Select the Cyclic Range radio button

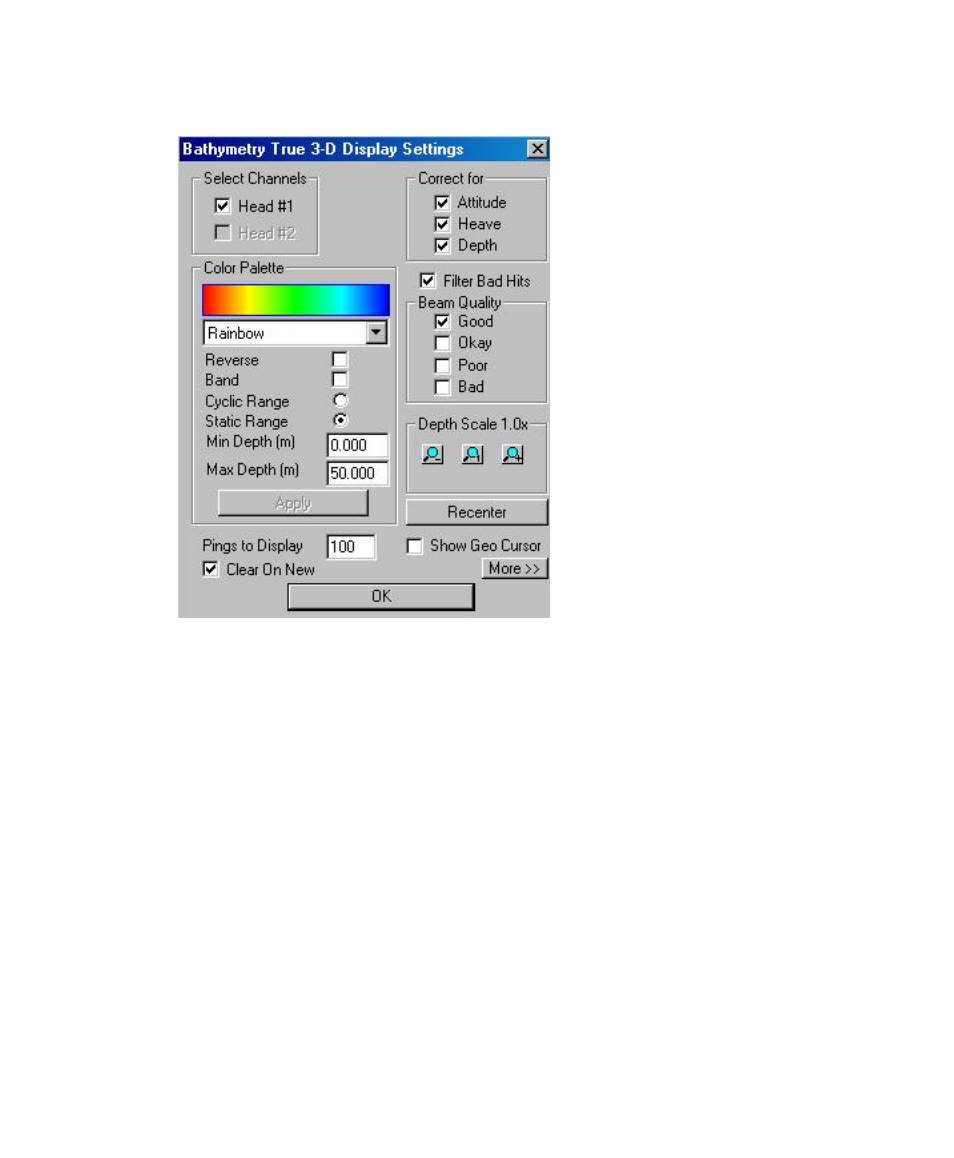pyautogui.click(x=340, y=401)
